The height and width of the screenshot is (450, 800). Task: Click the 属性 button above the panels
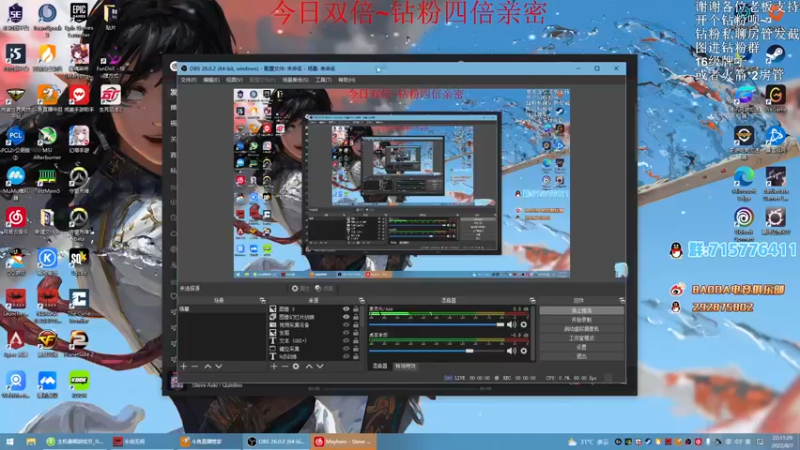tap(301, 288)
